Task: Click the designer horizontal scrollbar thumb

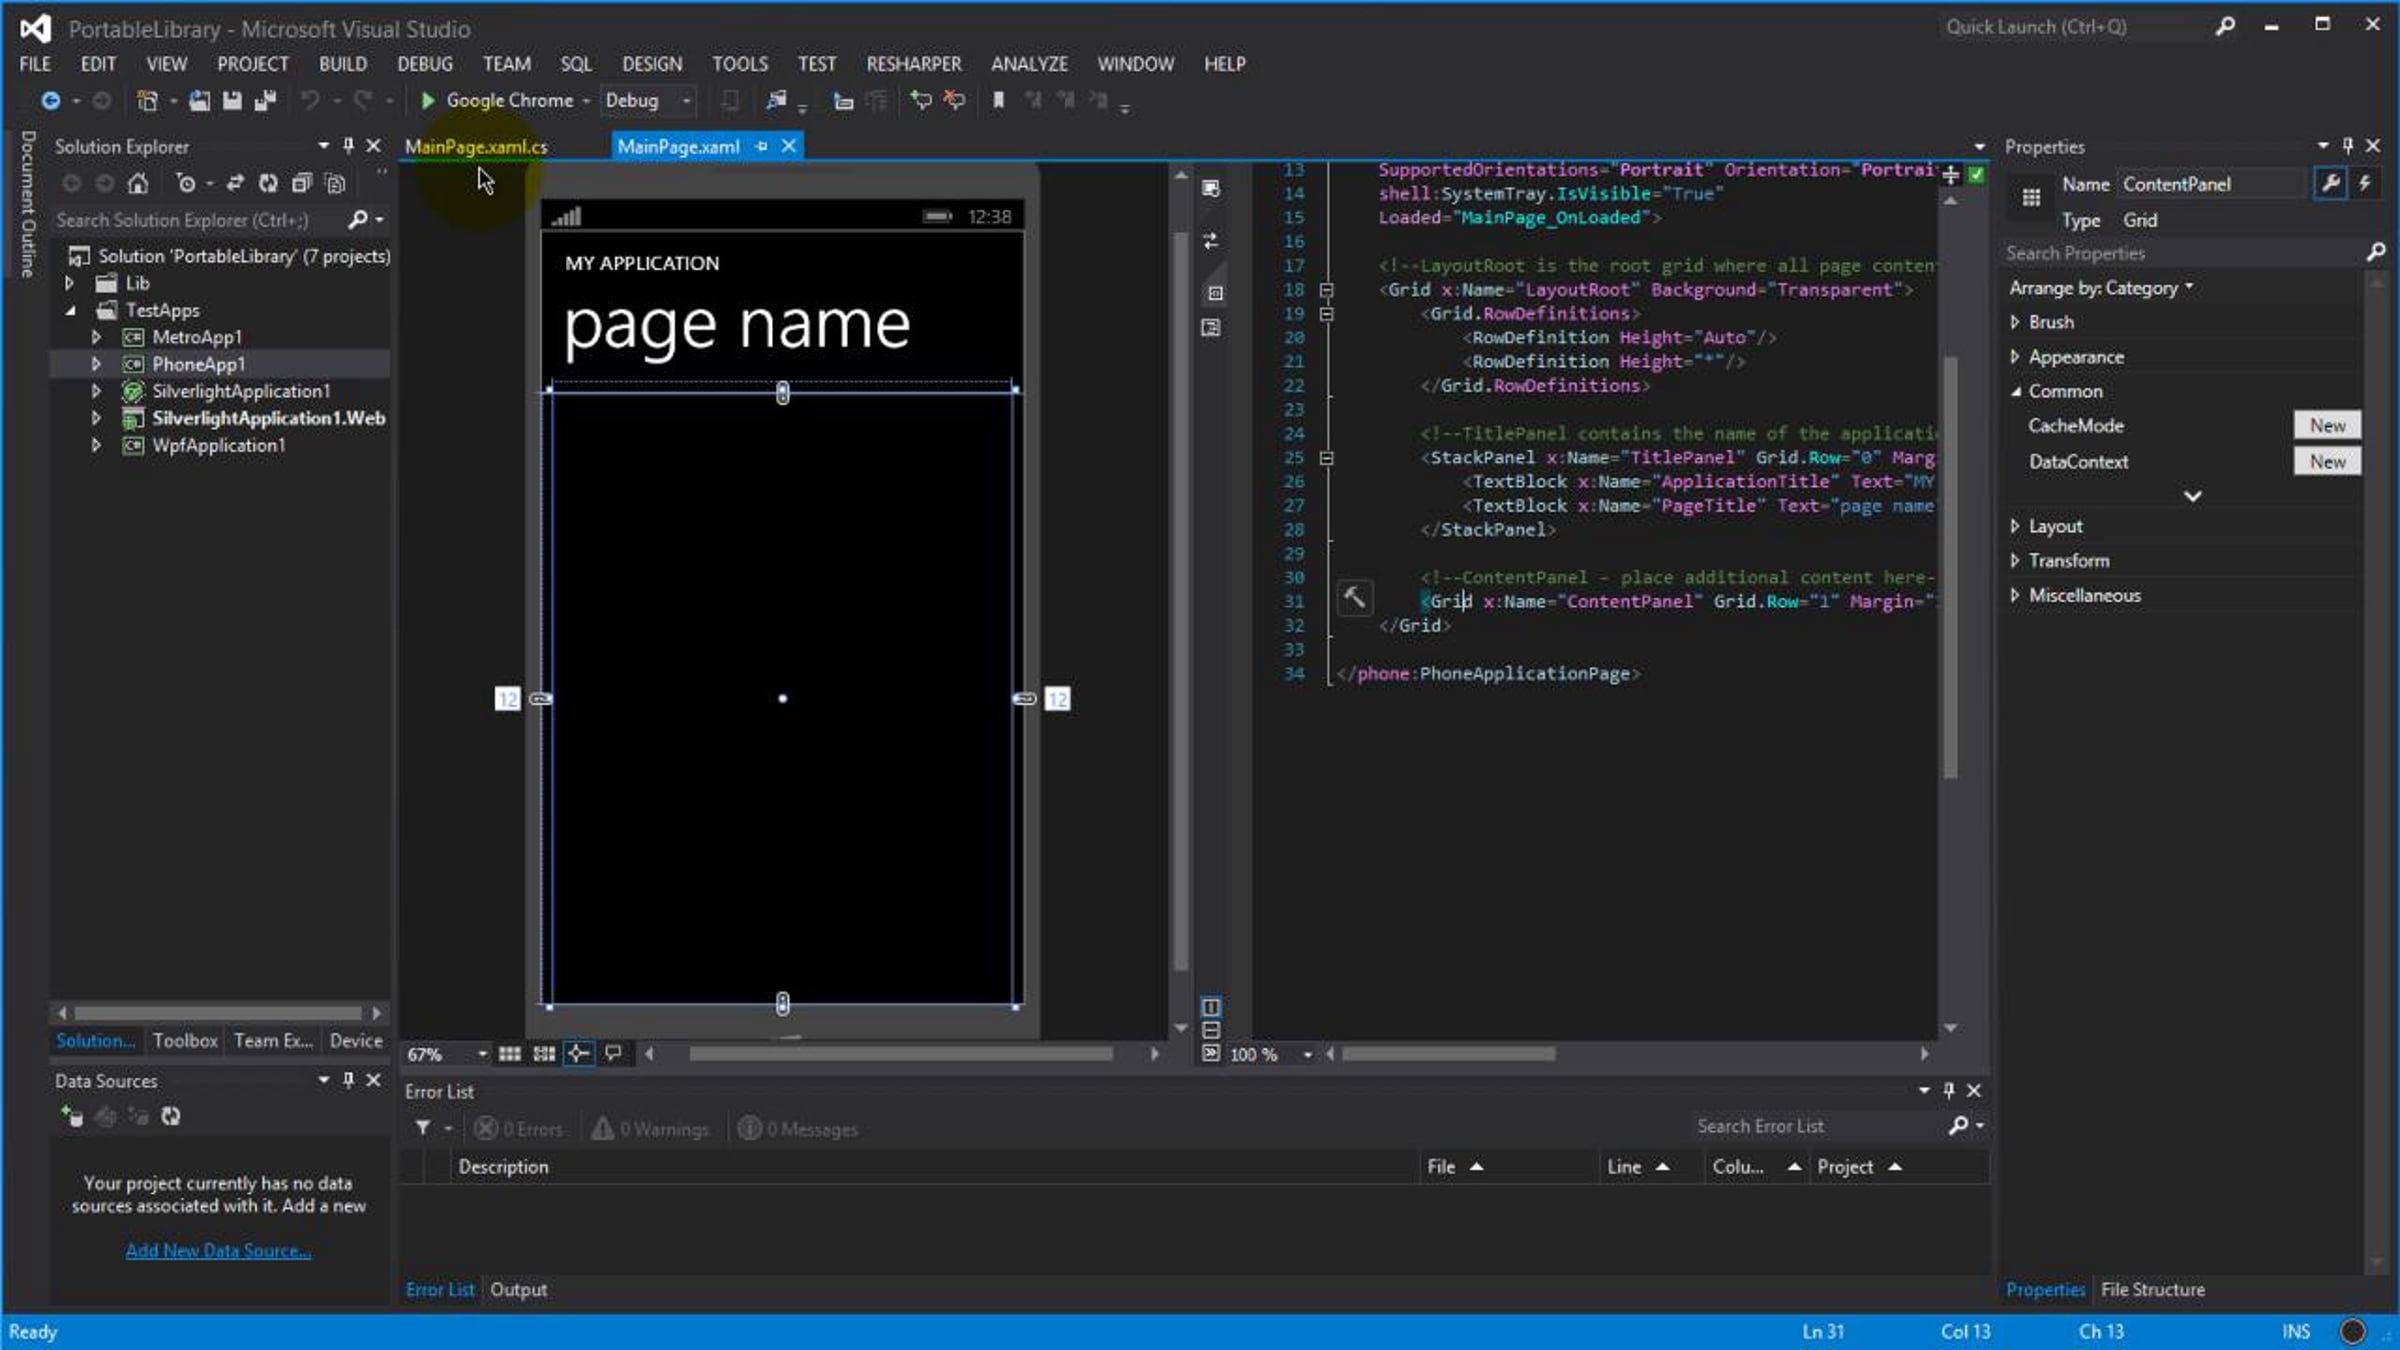Action: pos(900,1053)
